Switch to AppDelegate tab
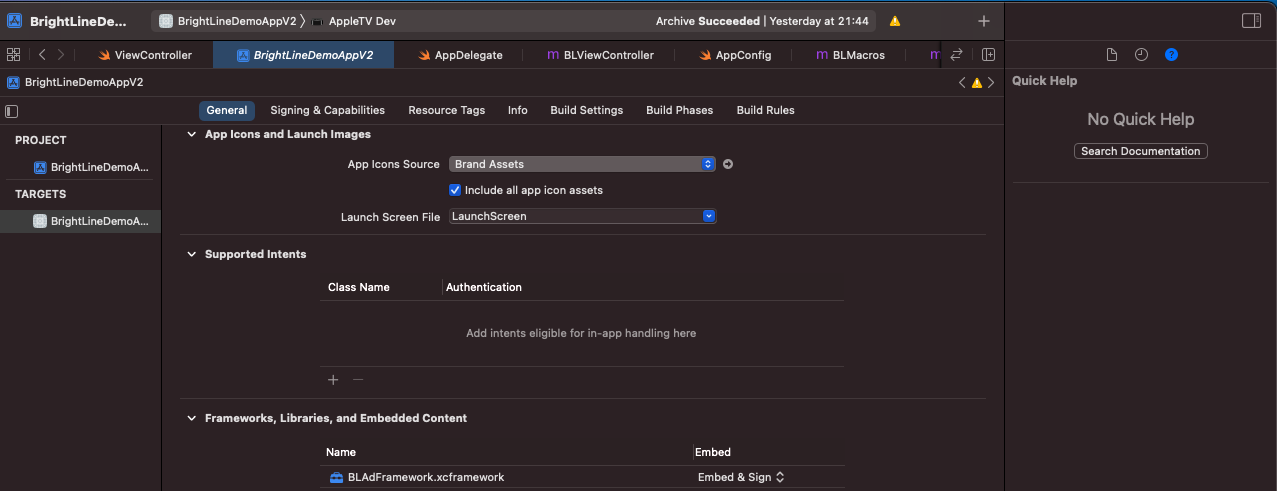The image size is (1277, 491). click(460, 55)
